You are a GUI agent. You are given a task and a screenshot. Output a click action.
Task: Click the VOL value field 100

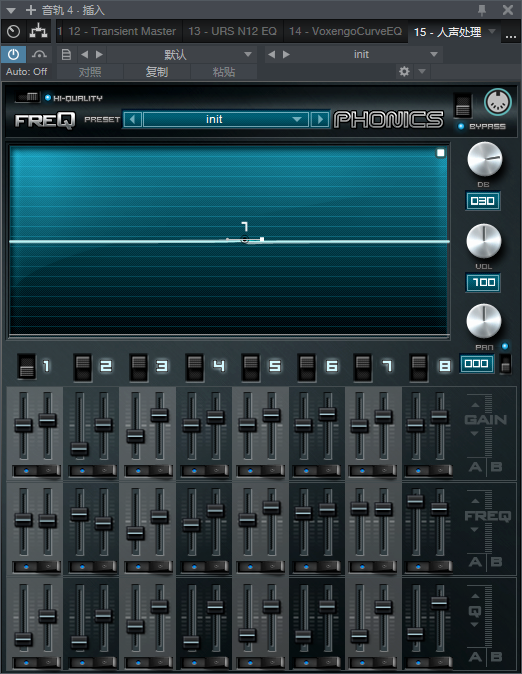(x=483, y=282)
